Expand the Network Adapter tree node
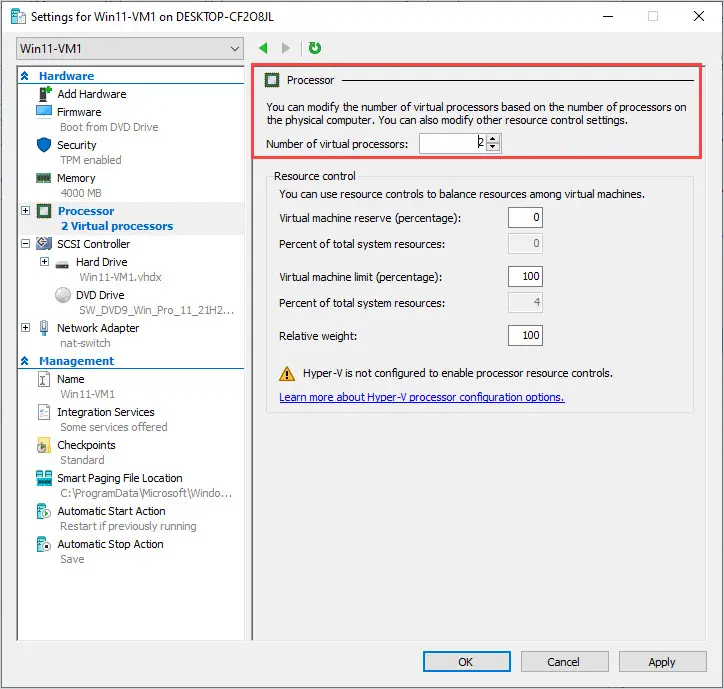 click(x=25, y=327)
